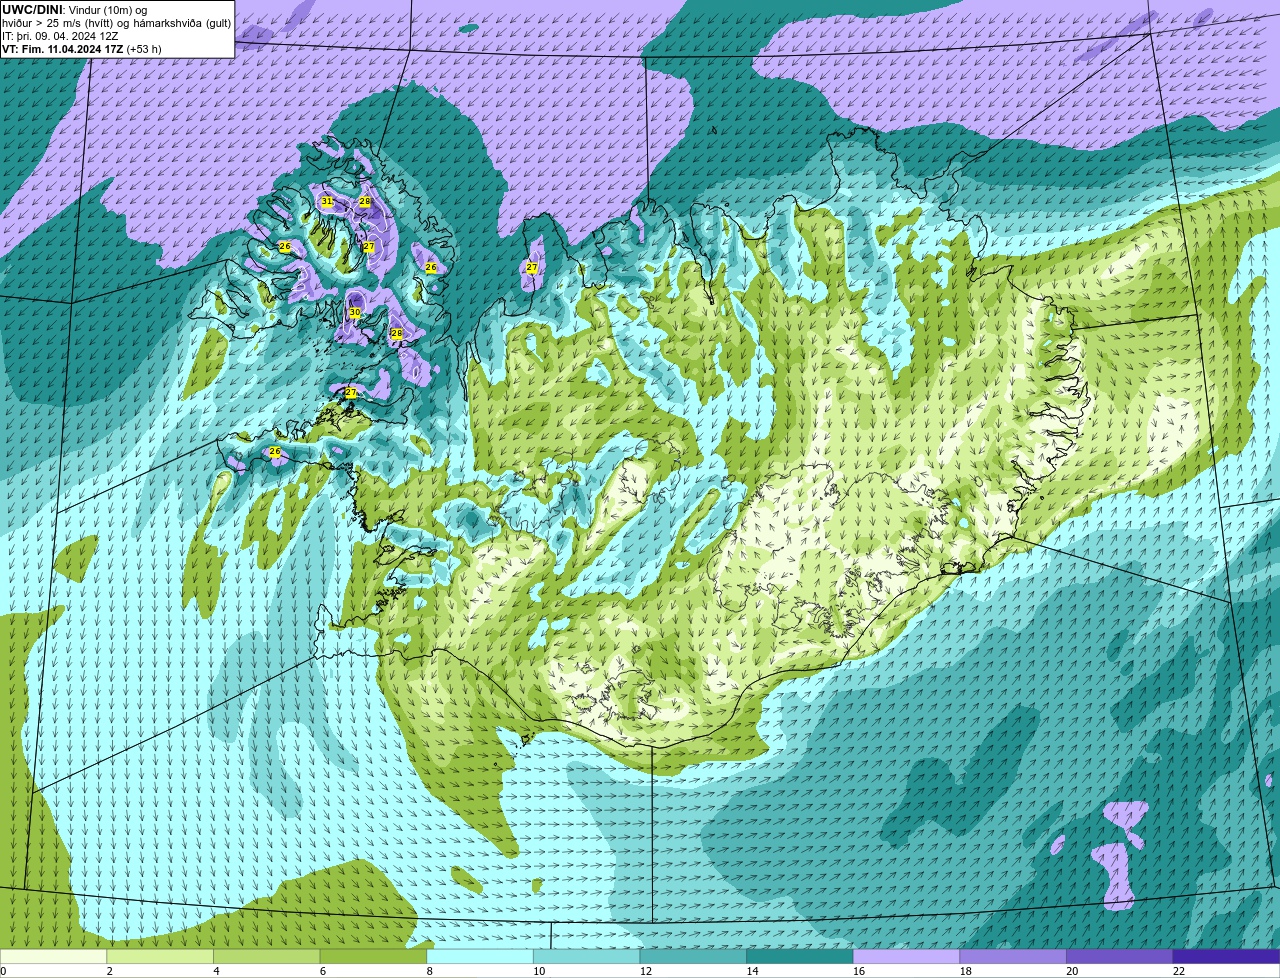Click the 'Vindur (10m) og' title text

tap(107, 9)
